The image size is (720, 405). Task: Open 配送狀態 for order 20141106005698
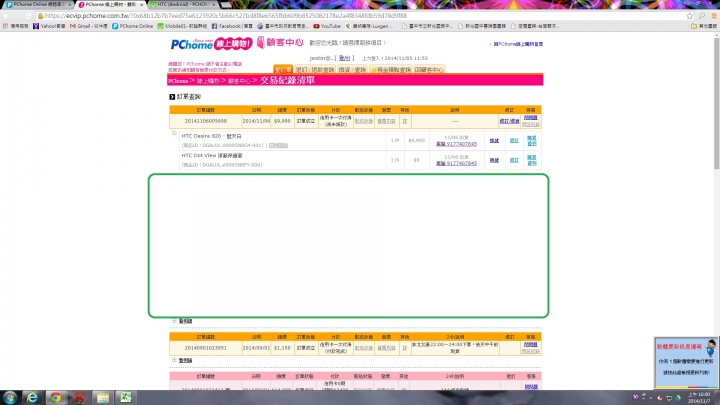364,121
